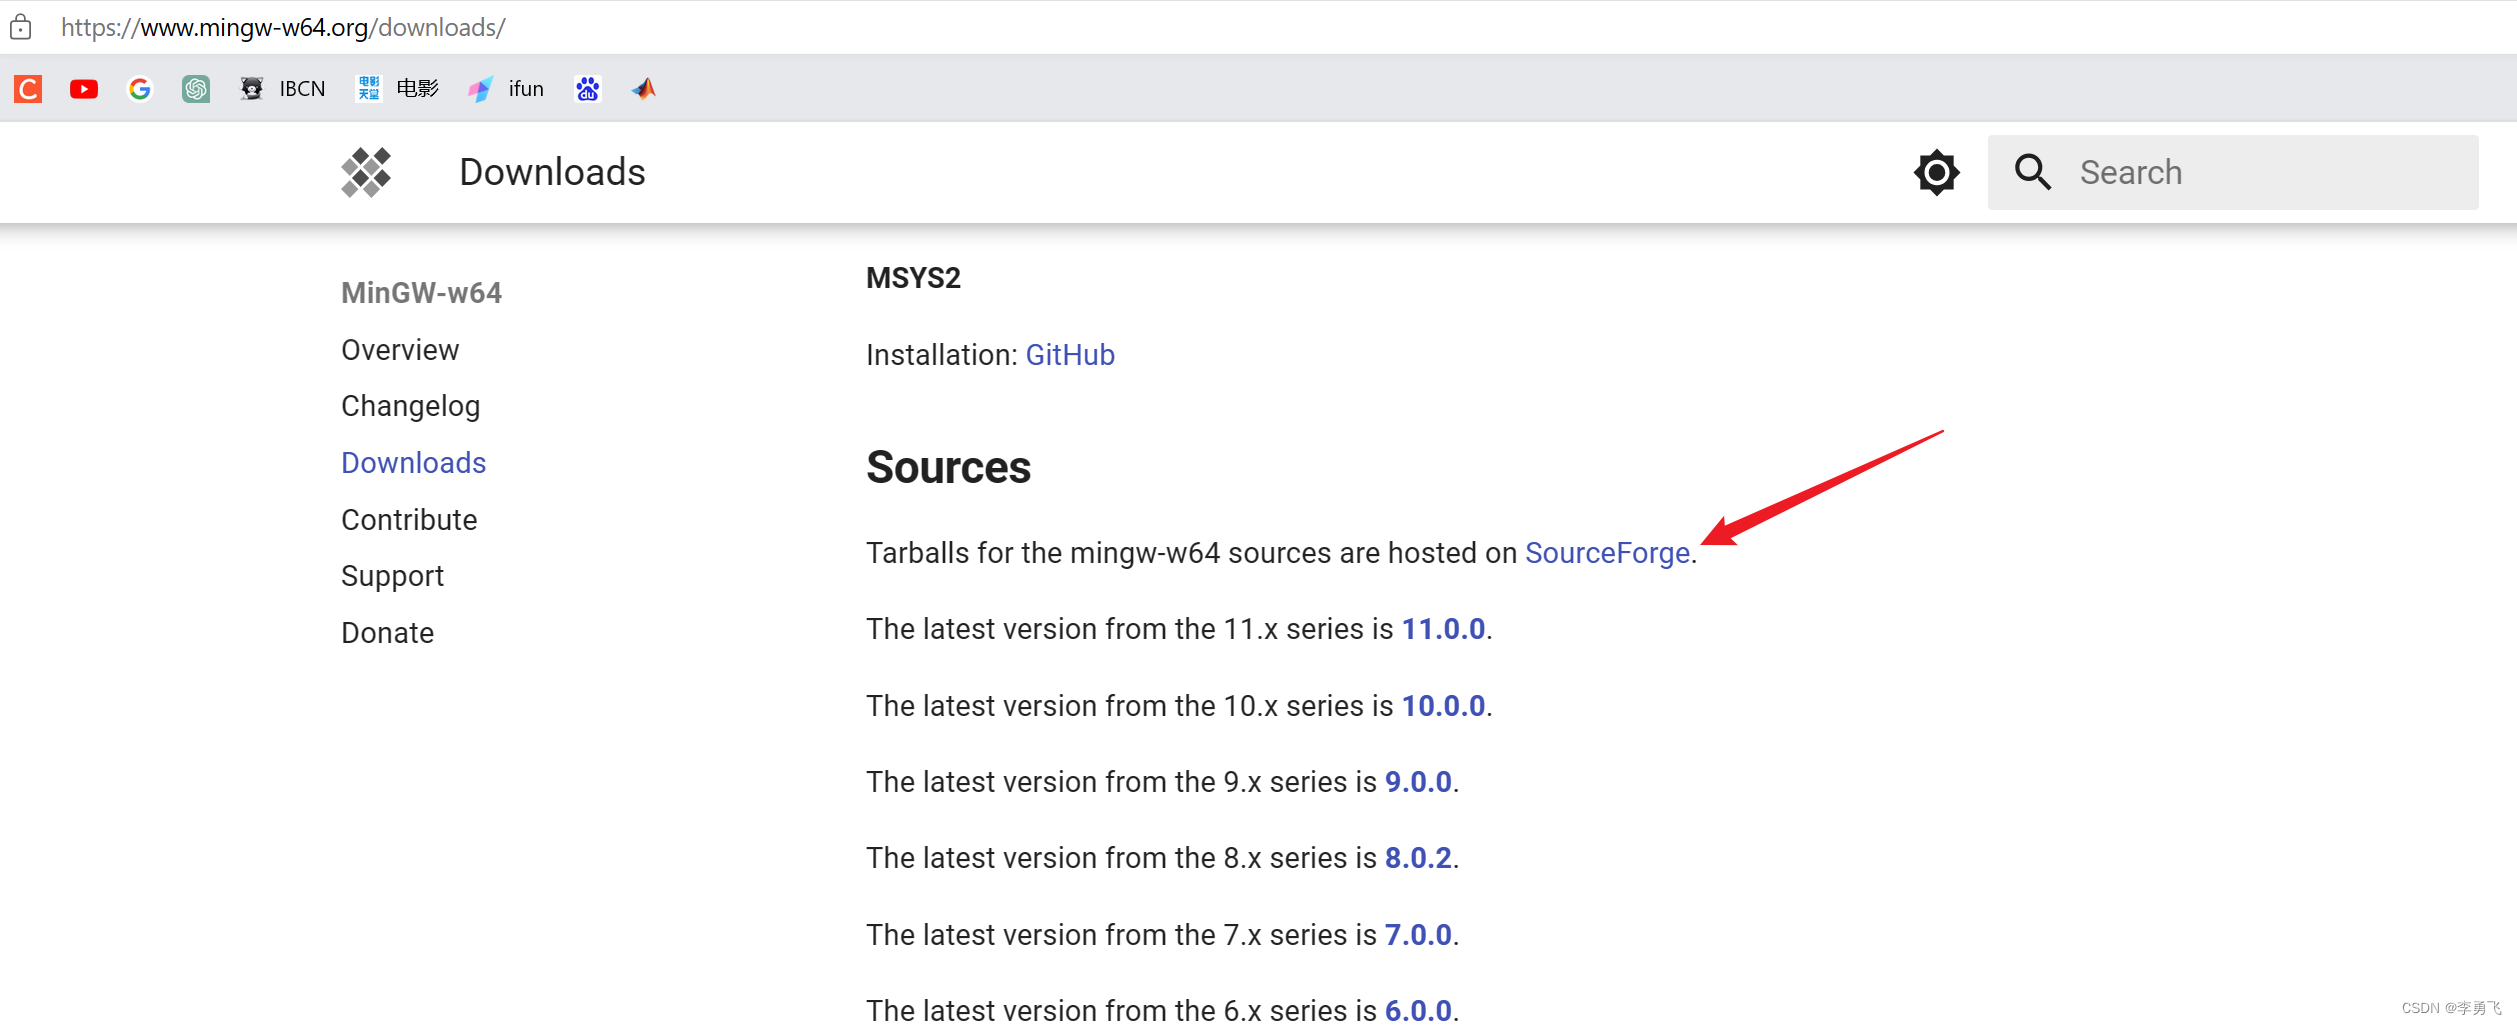
Task: Open the MATLAB logo bookmark
Action: point(644,89)
